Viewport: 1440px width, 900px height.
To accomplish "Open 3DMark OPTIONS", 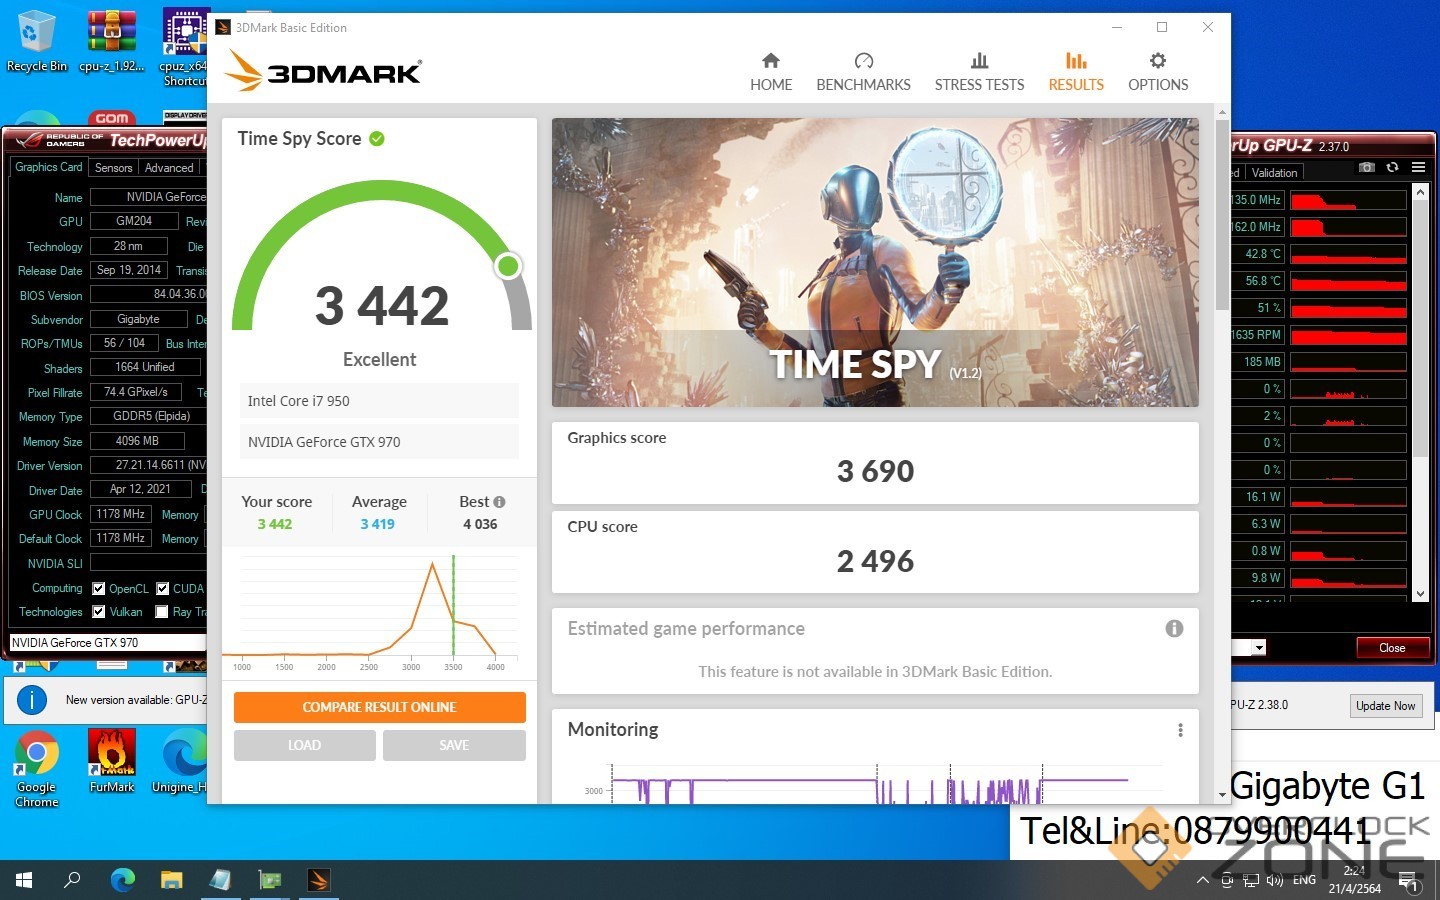I will [1158, 72].
